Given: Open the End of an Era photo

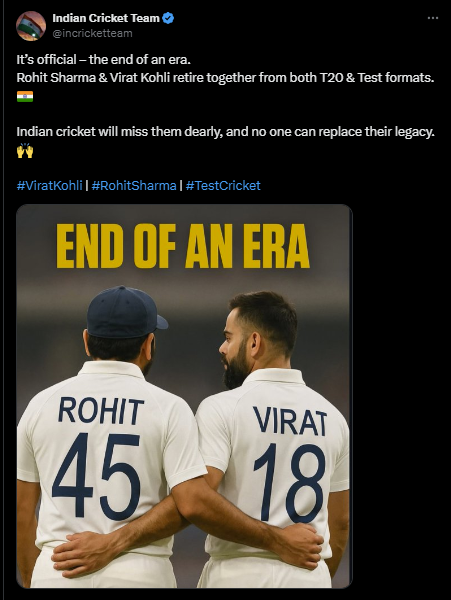Looking at the screenshot, I should [x=184, y=396].
